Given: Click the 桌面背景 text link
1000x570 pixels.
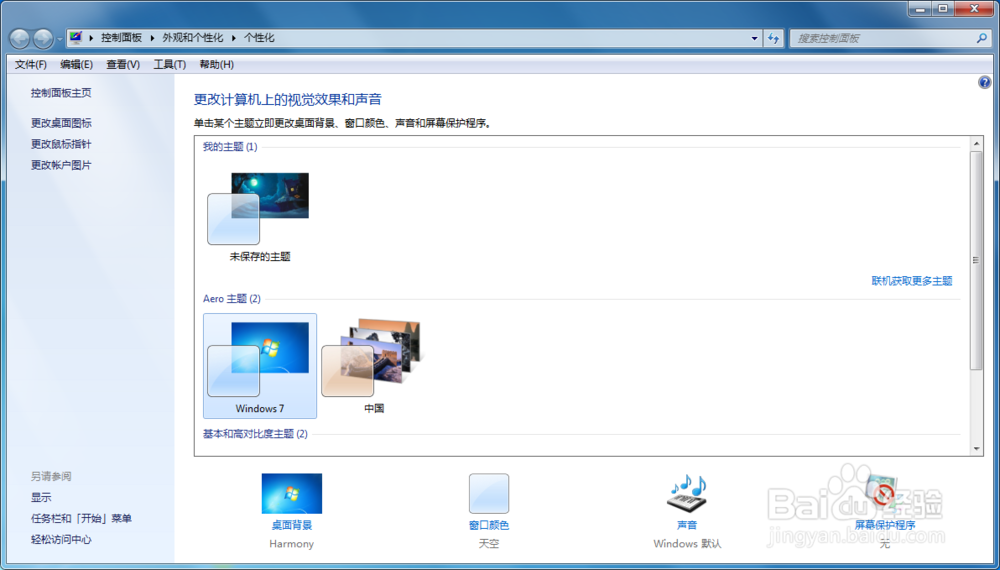Looking at the screenshot, I should [291, 525].
